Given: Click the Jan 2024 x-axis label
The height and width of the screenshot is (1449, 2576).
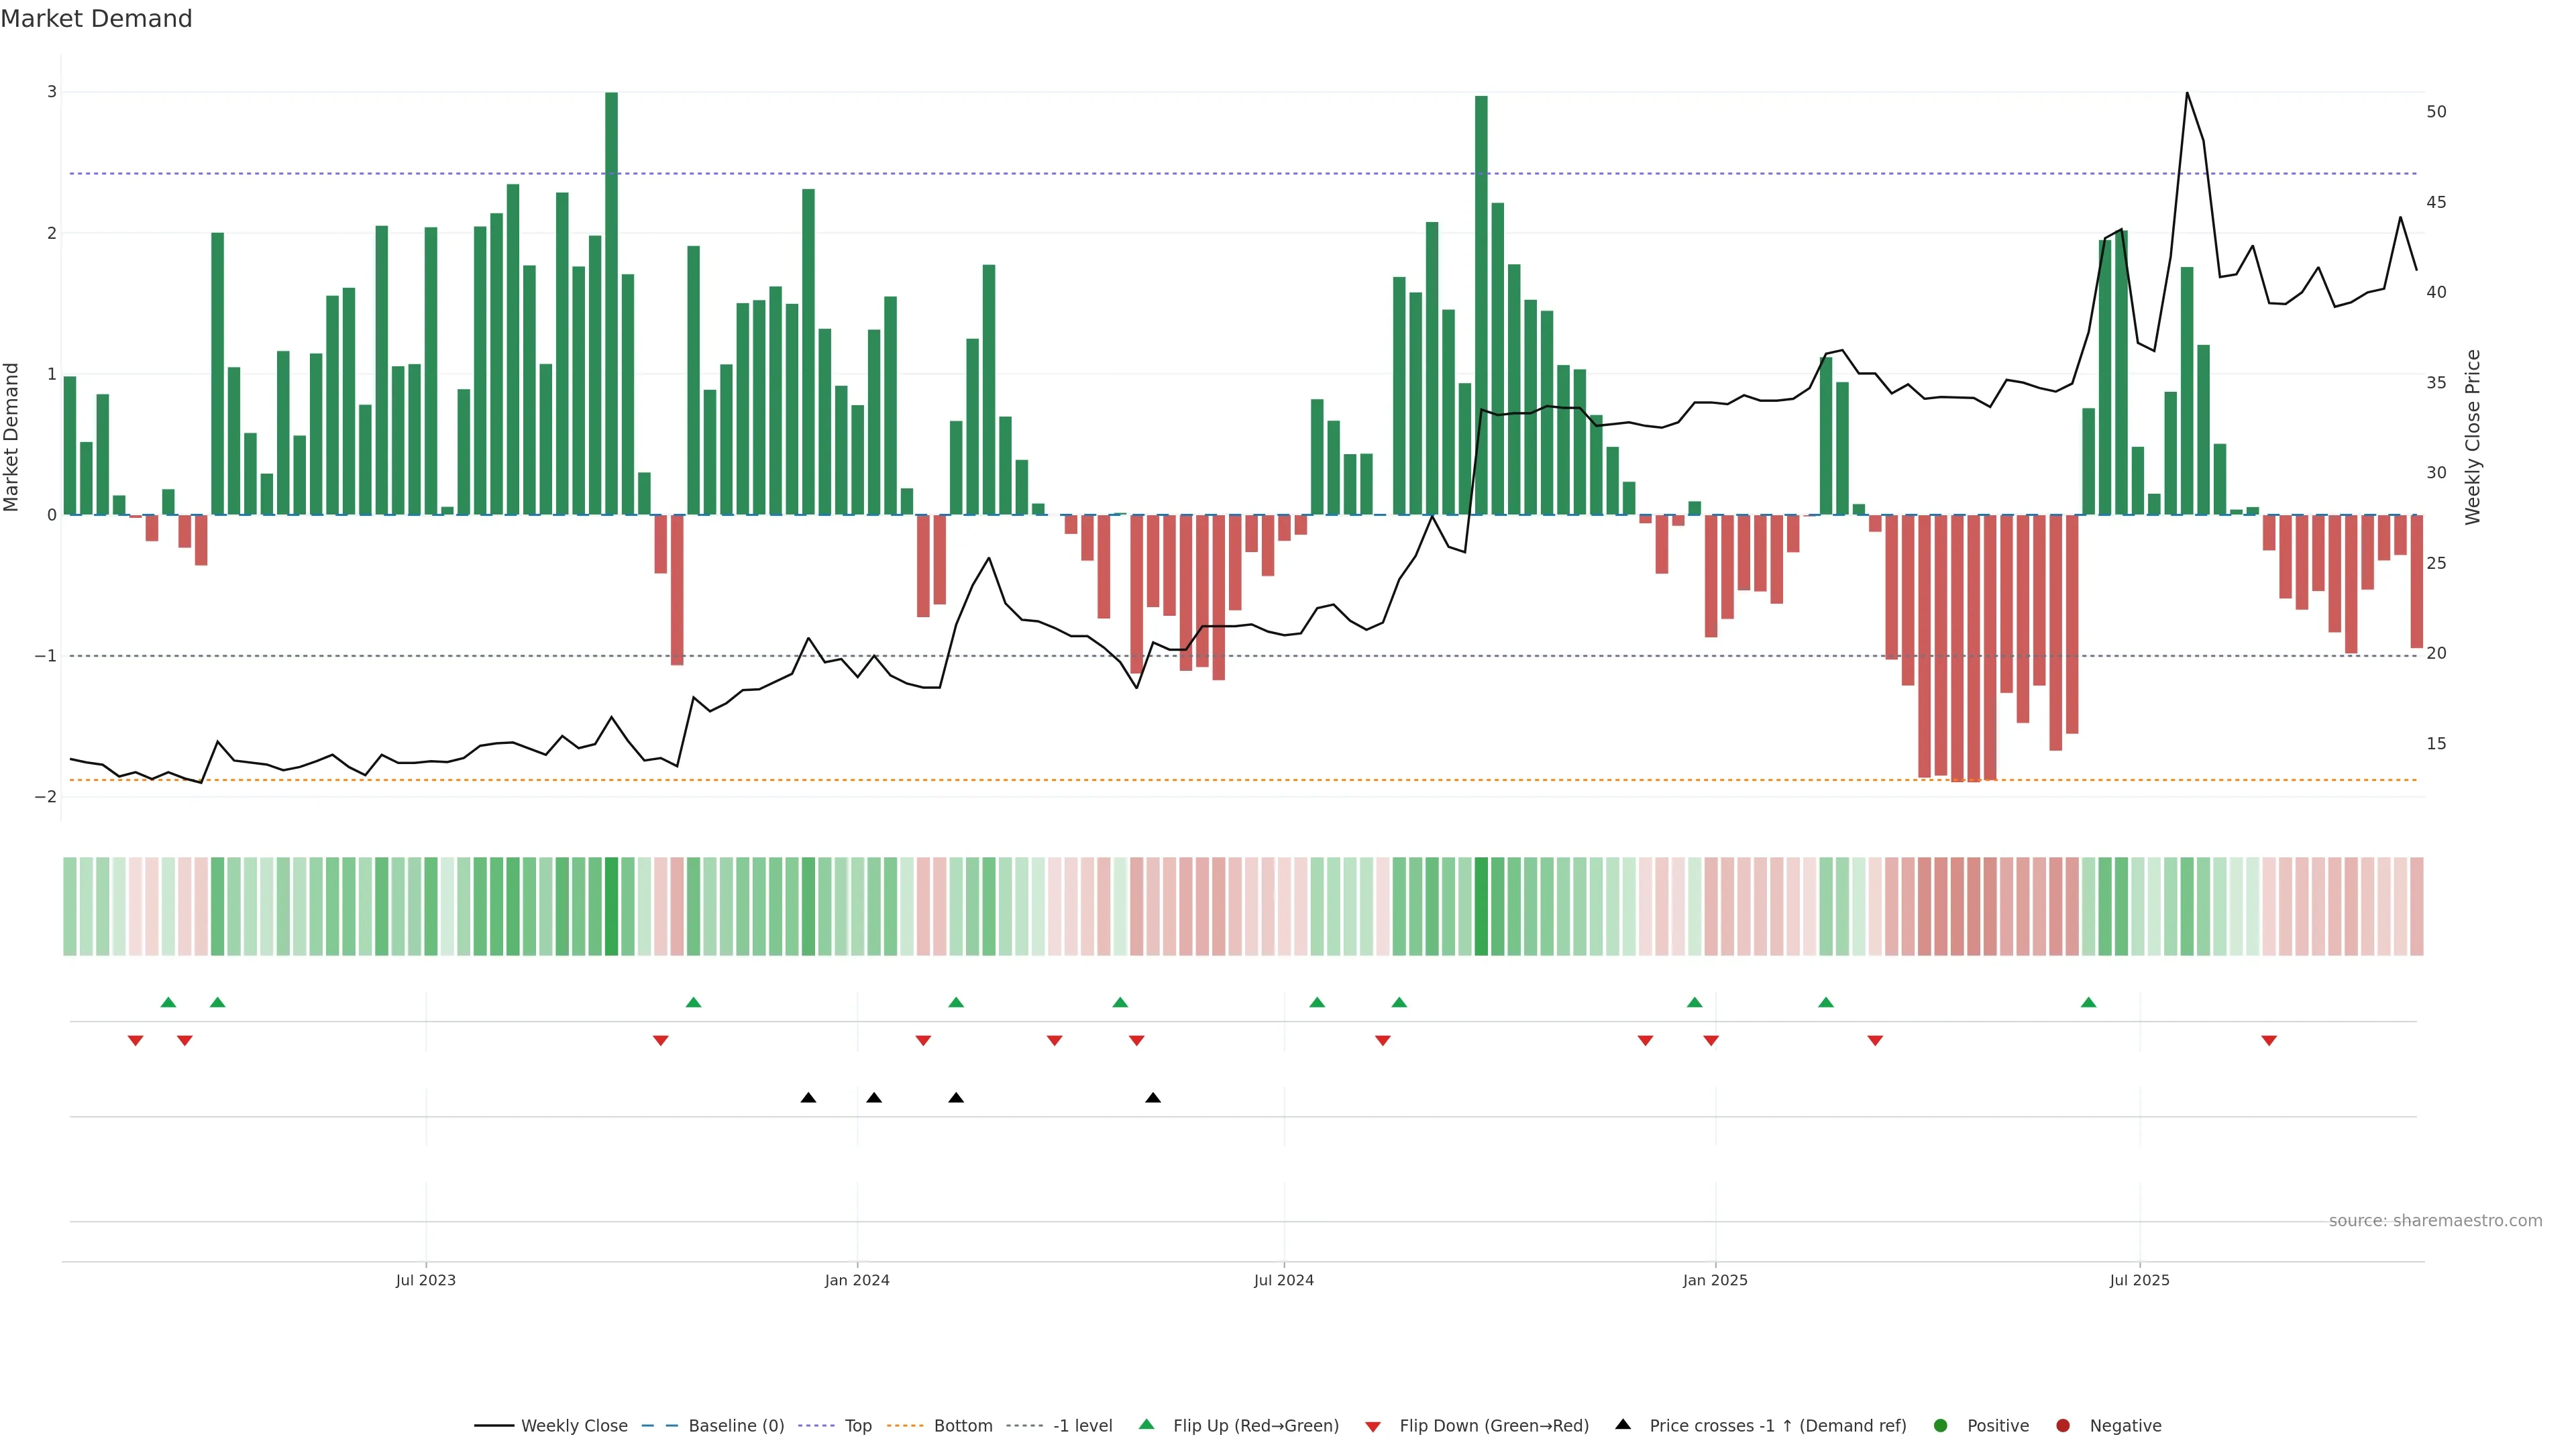Looking at the screenshot, I should click(857, 1280).
